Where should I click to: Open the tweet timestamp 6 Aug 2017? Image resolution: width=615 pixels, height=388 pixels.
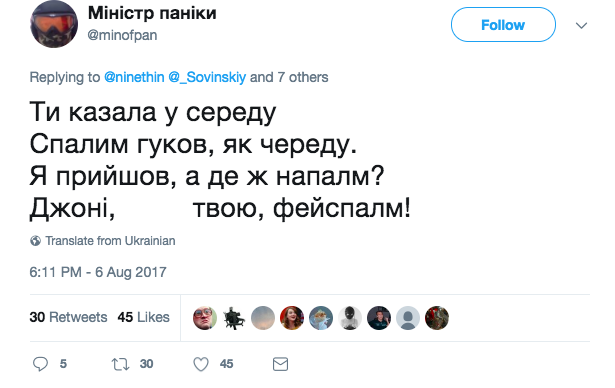tap(98, 272)
